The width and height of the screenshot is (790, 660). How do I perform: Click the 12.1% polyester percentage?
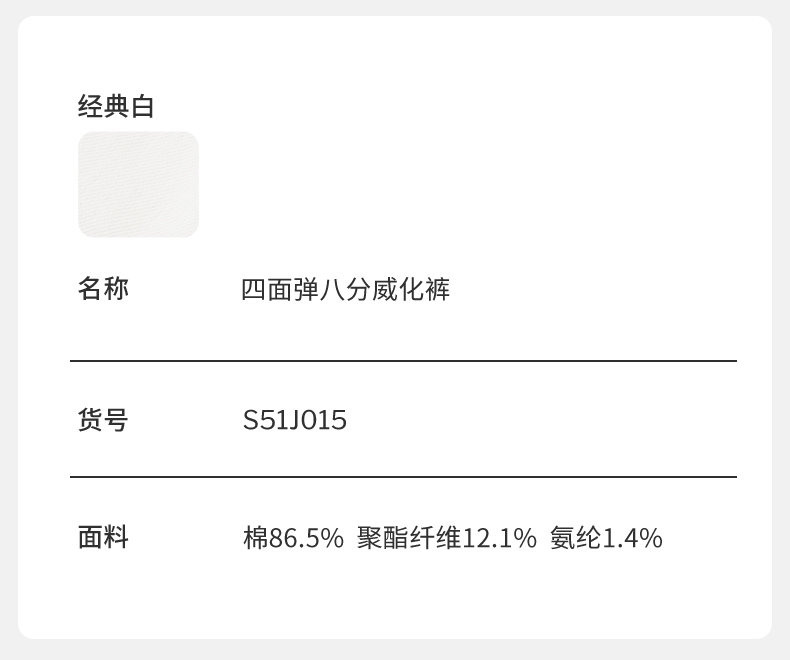tap(499, 538)
